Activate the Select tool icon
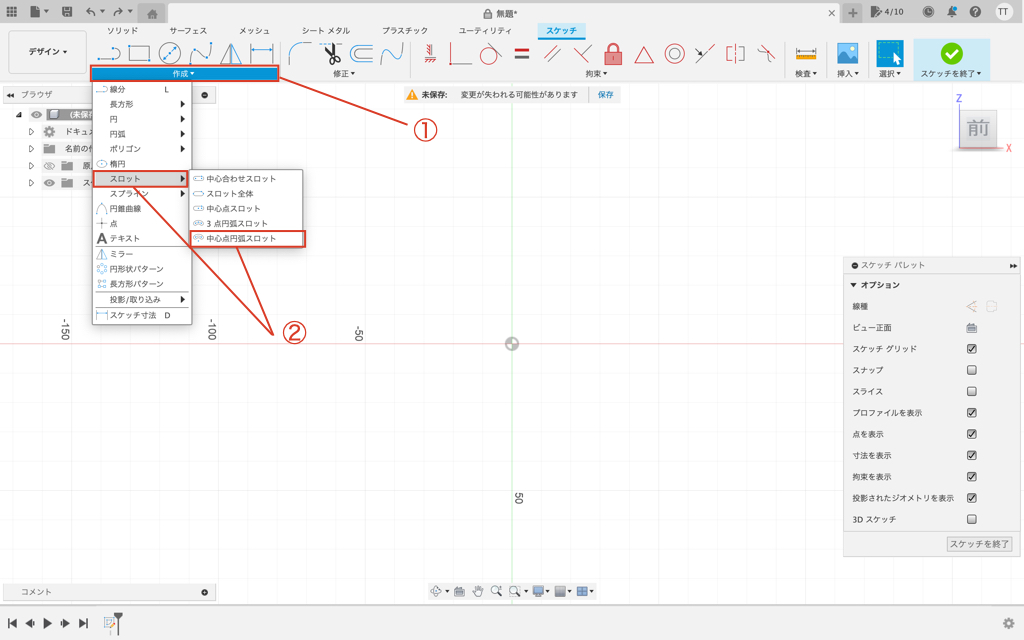Viewport: 1024px width, 640px height. click(x=889, y=54)
